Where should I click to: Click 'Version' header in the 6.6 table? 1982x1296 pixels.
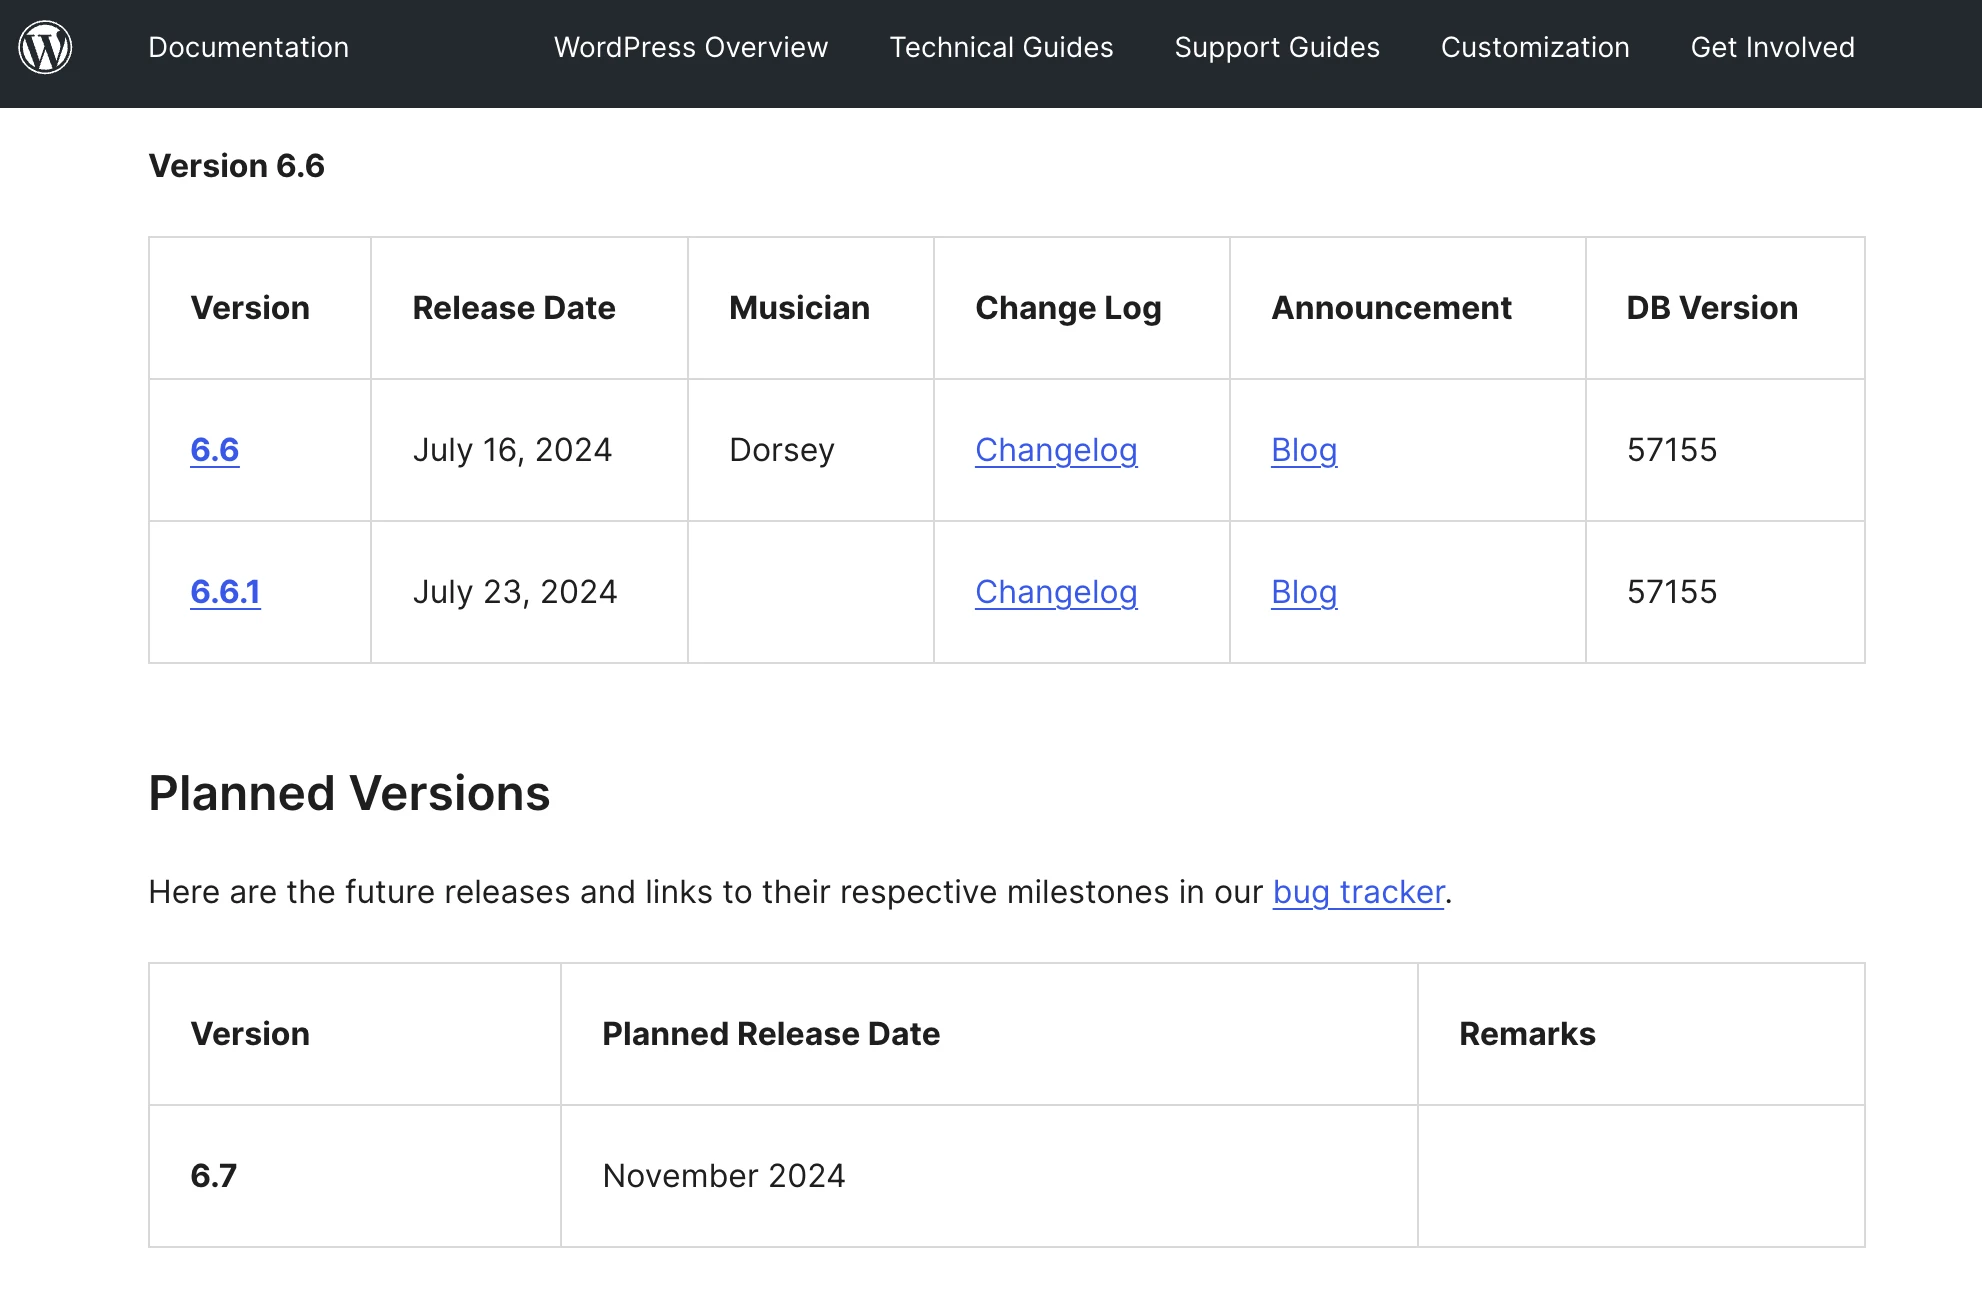(x=250, y=308)
